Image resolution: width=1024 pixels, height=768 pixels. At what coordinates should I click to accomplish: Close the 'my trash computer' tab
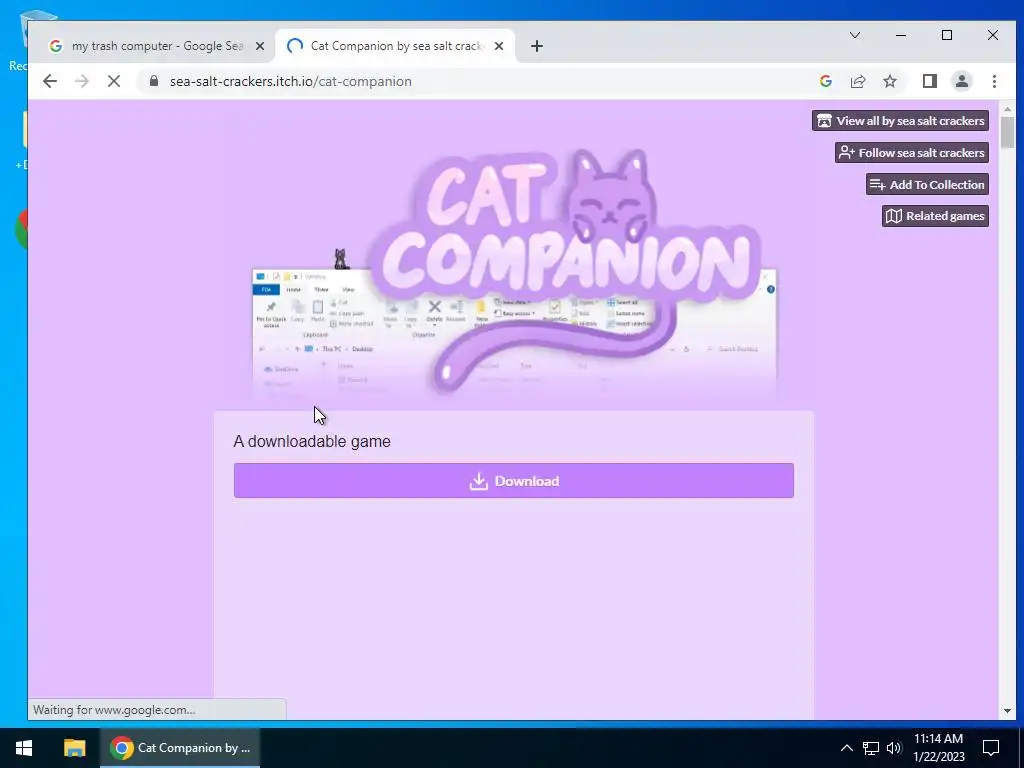pos(260,46)
